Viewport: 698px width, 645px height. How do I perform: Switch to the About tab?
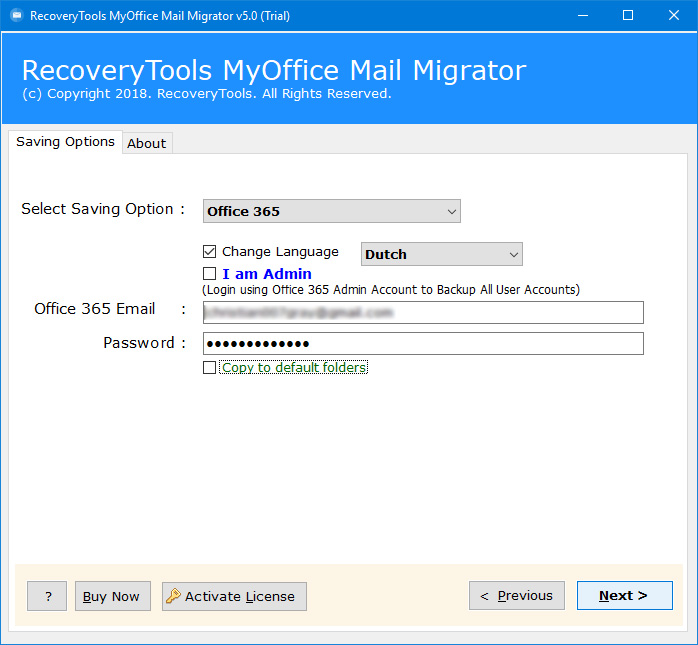[147, 143]
